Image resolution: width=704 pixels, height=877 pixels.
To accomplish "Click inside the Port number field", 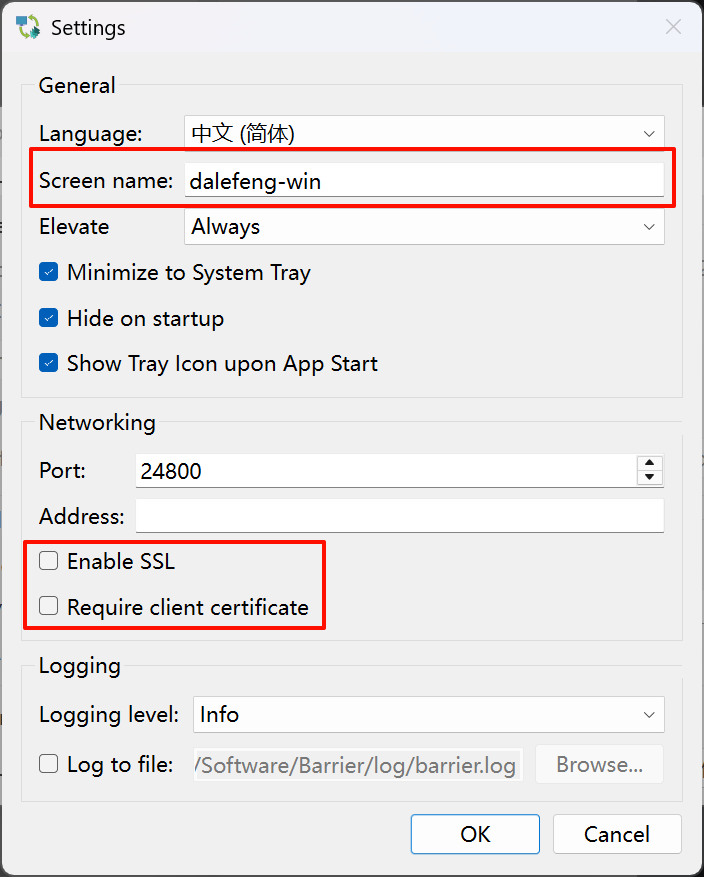I will point(385,471).
